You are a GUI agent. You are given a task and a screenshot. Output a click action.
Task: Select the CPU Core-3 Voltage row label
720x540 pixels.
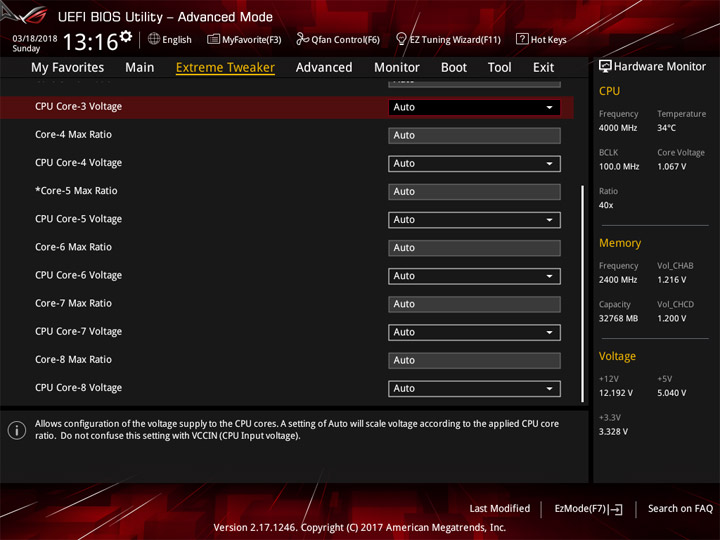[x=79, y=107]
